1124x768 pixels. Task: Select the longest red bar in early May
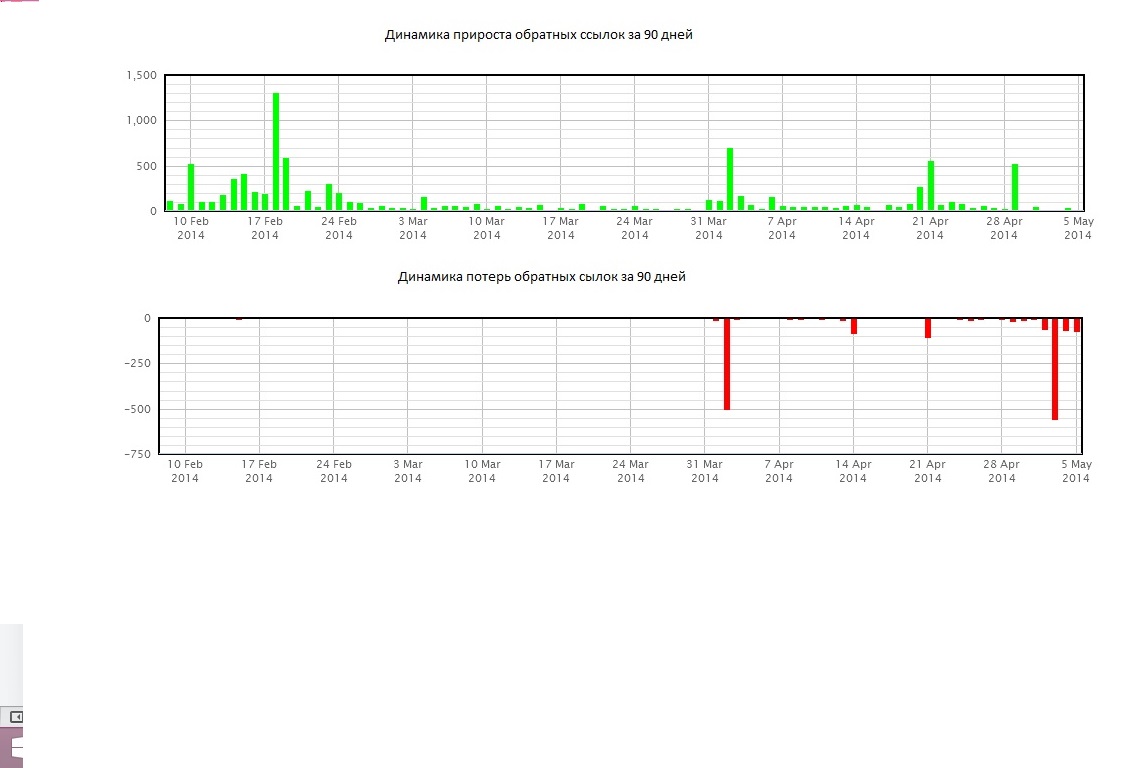pyautogui.click(x=1054, y=369)
